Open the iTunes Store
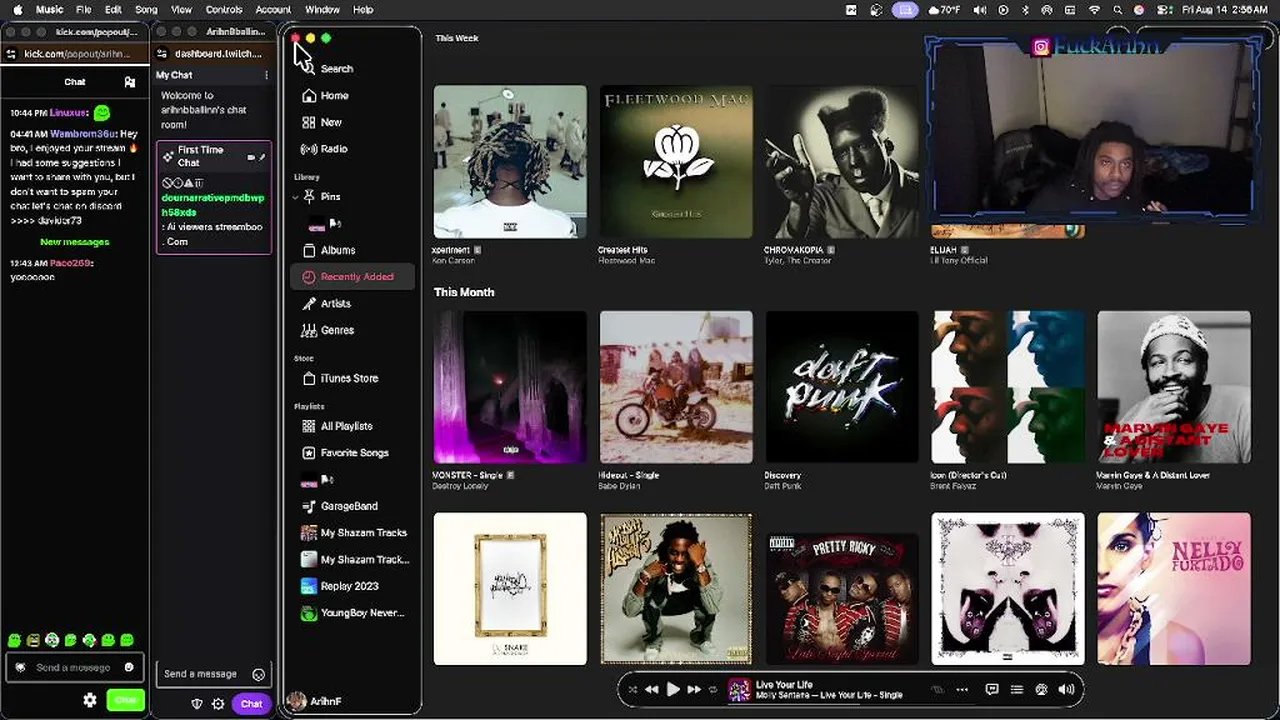 pos(353,378)
